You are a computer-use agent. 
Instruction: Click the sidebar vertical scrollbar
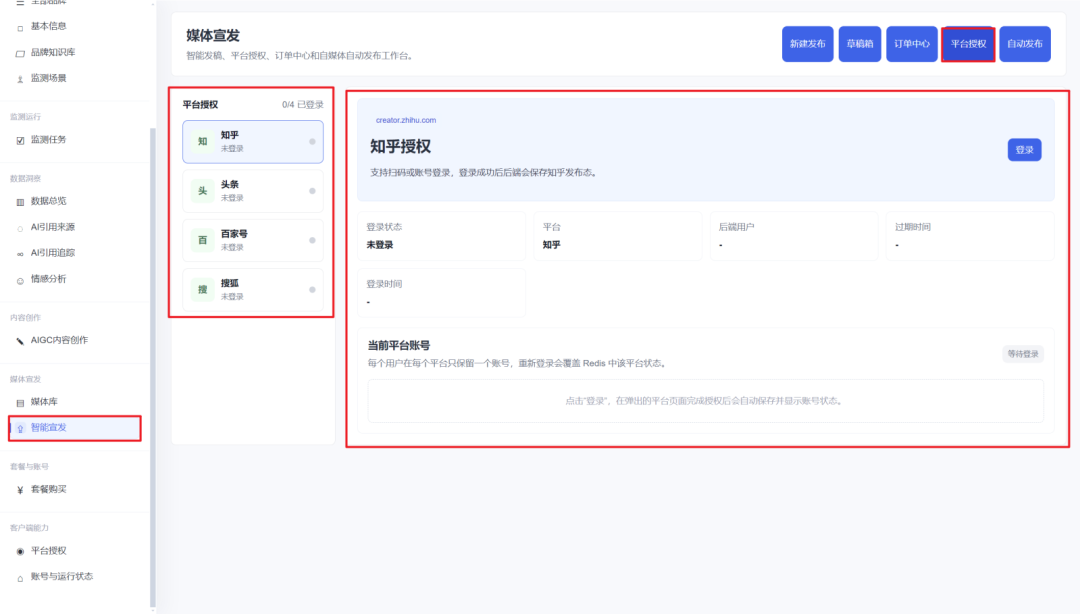tap(152, 365)
